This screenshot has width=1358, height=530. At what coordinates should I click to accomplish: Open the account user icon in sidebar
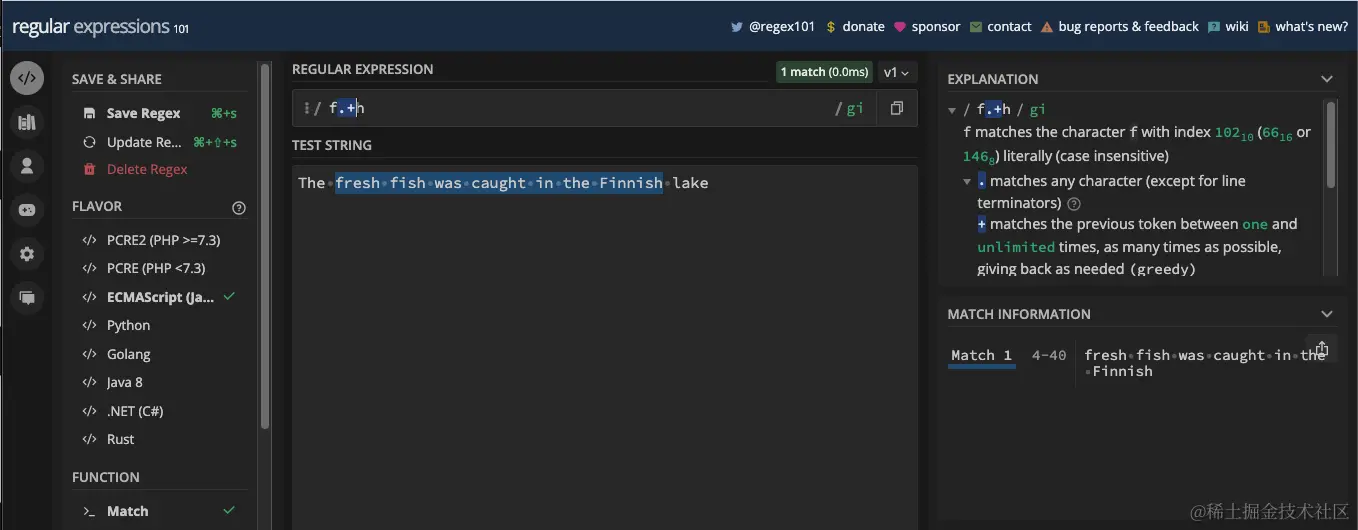point(27,166)
